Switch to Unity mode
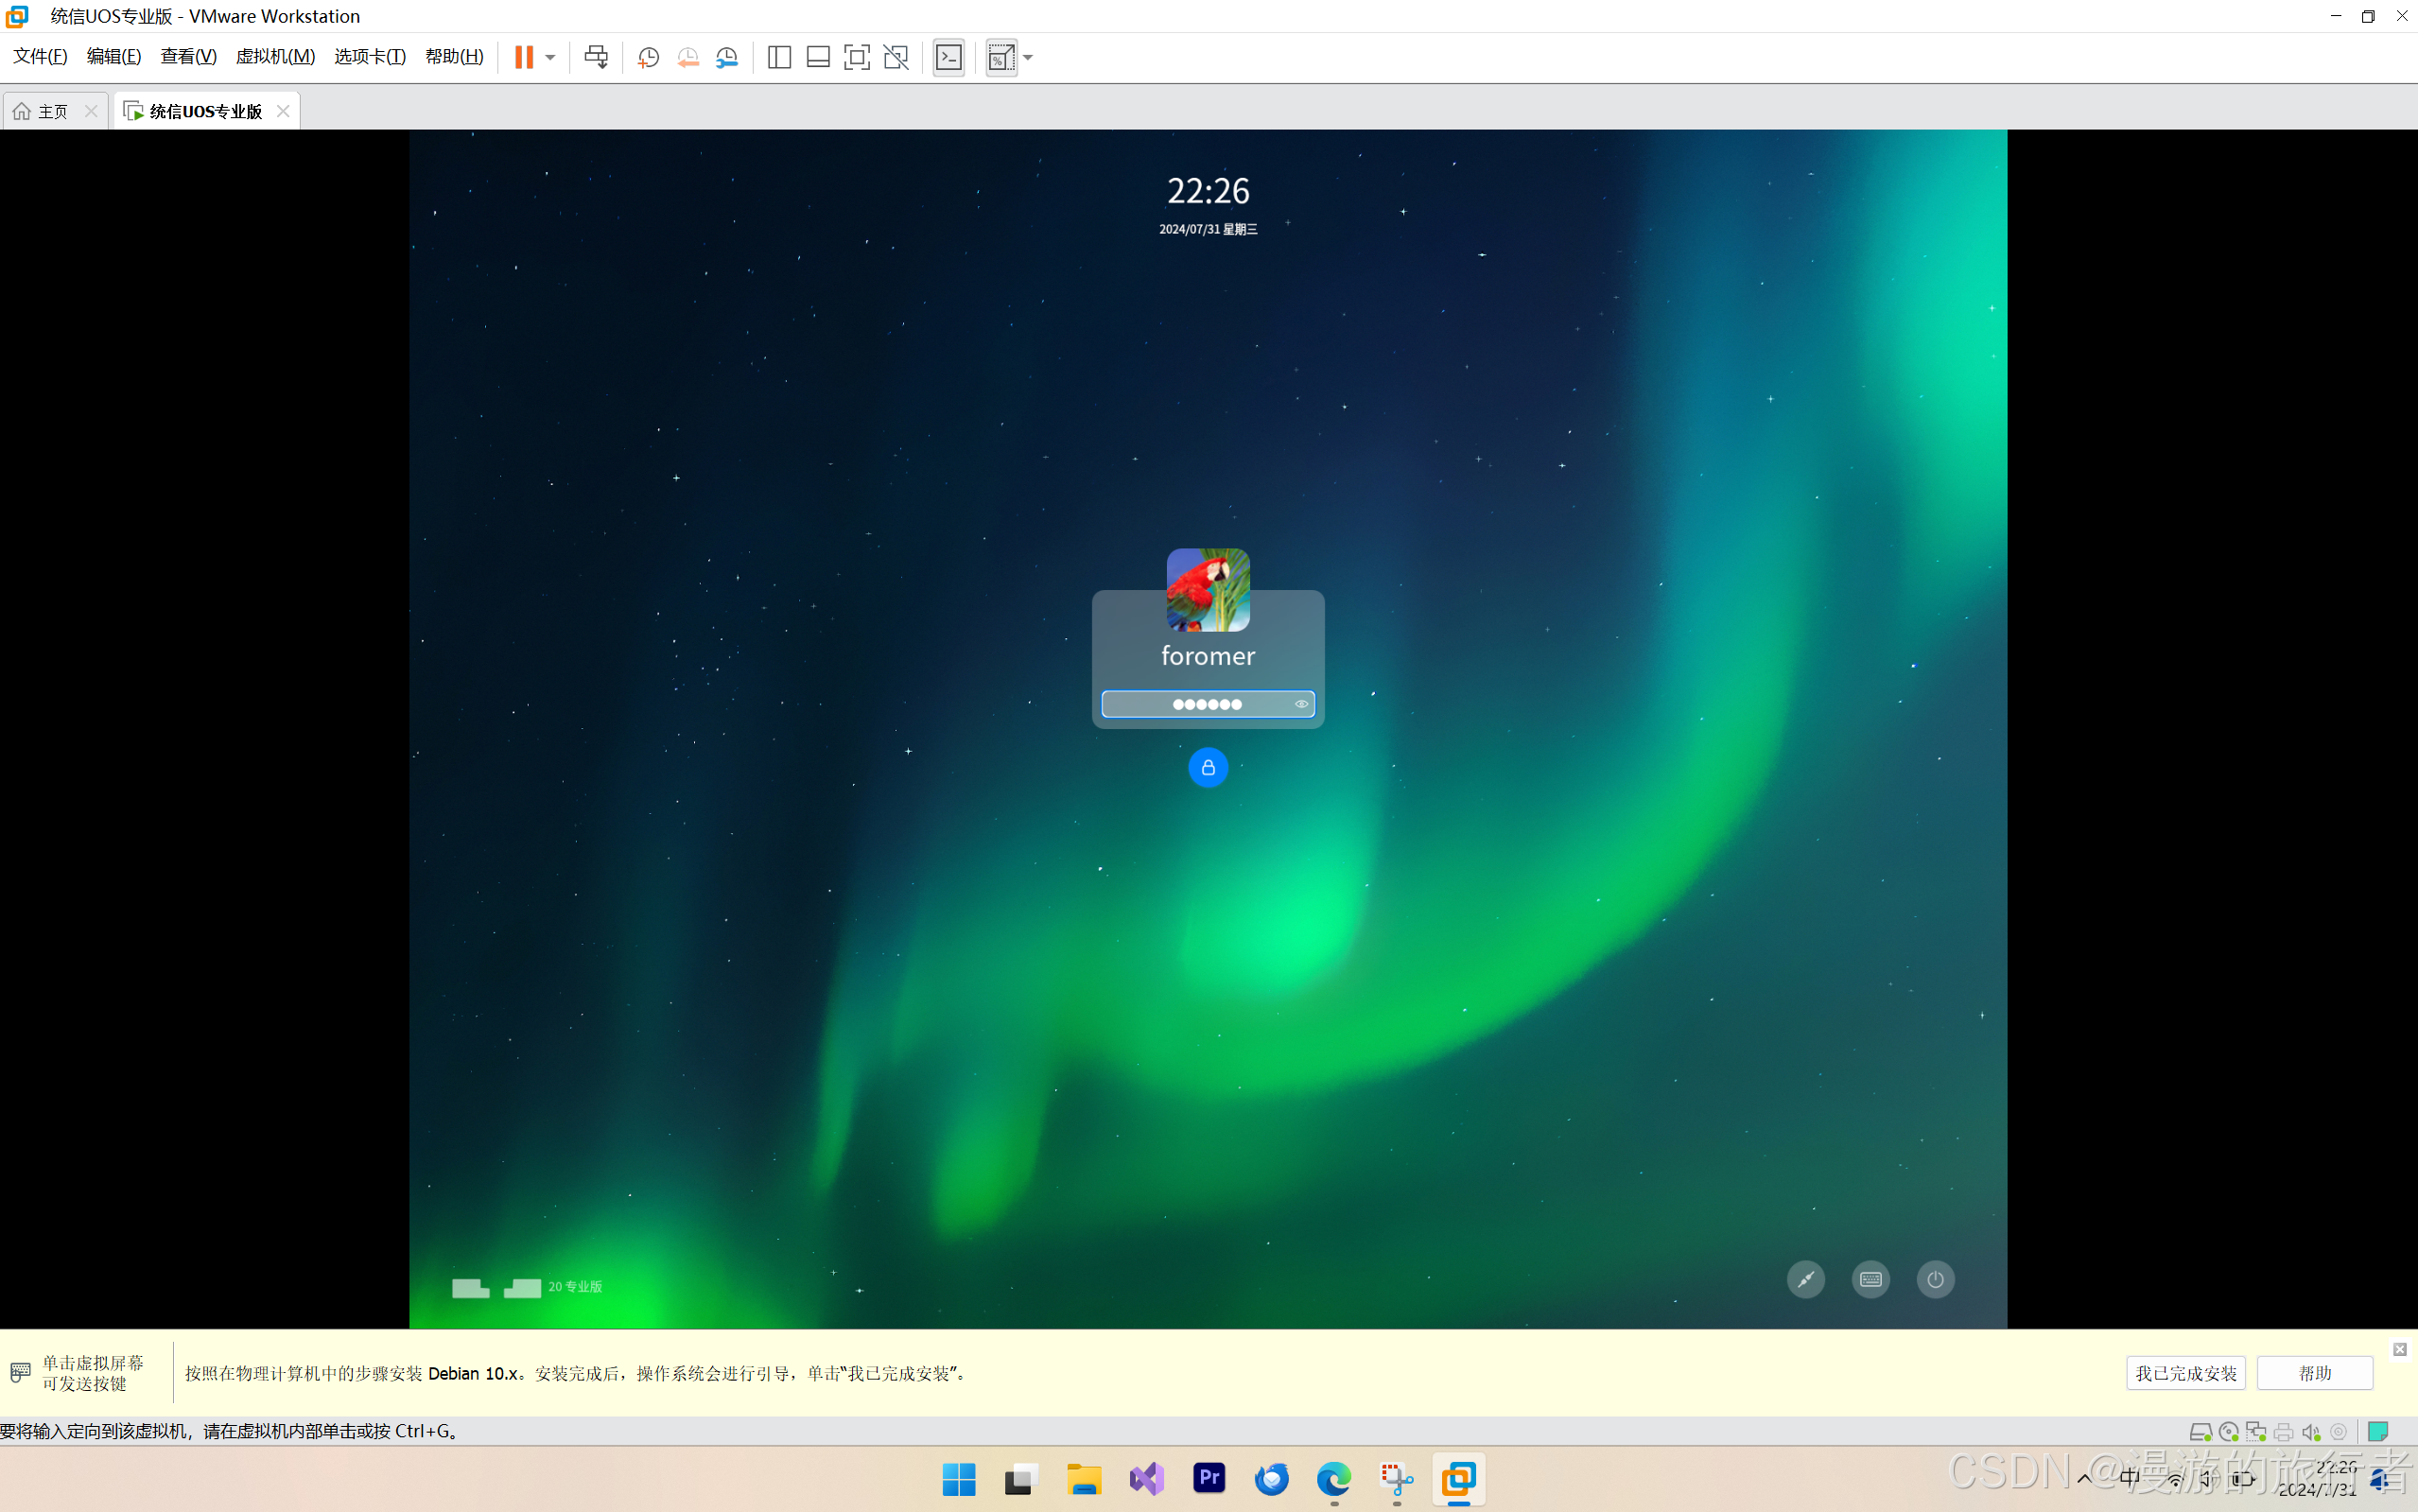 coord(896,57)
